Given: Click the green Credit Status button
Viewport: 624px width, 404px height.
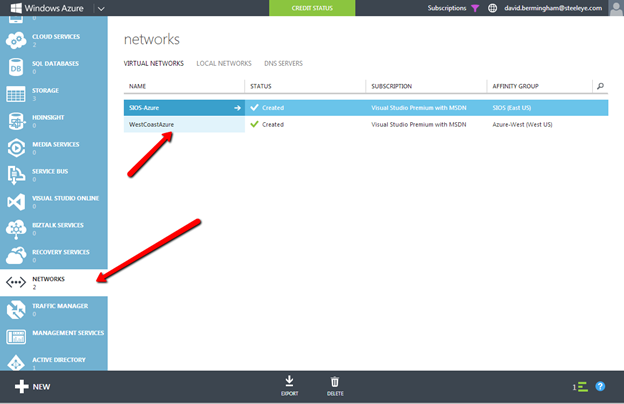Looking at the screenshot, I should (312, 8).
